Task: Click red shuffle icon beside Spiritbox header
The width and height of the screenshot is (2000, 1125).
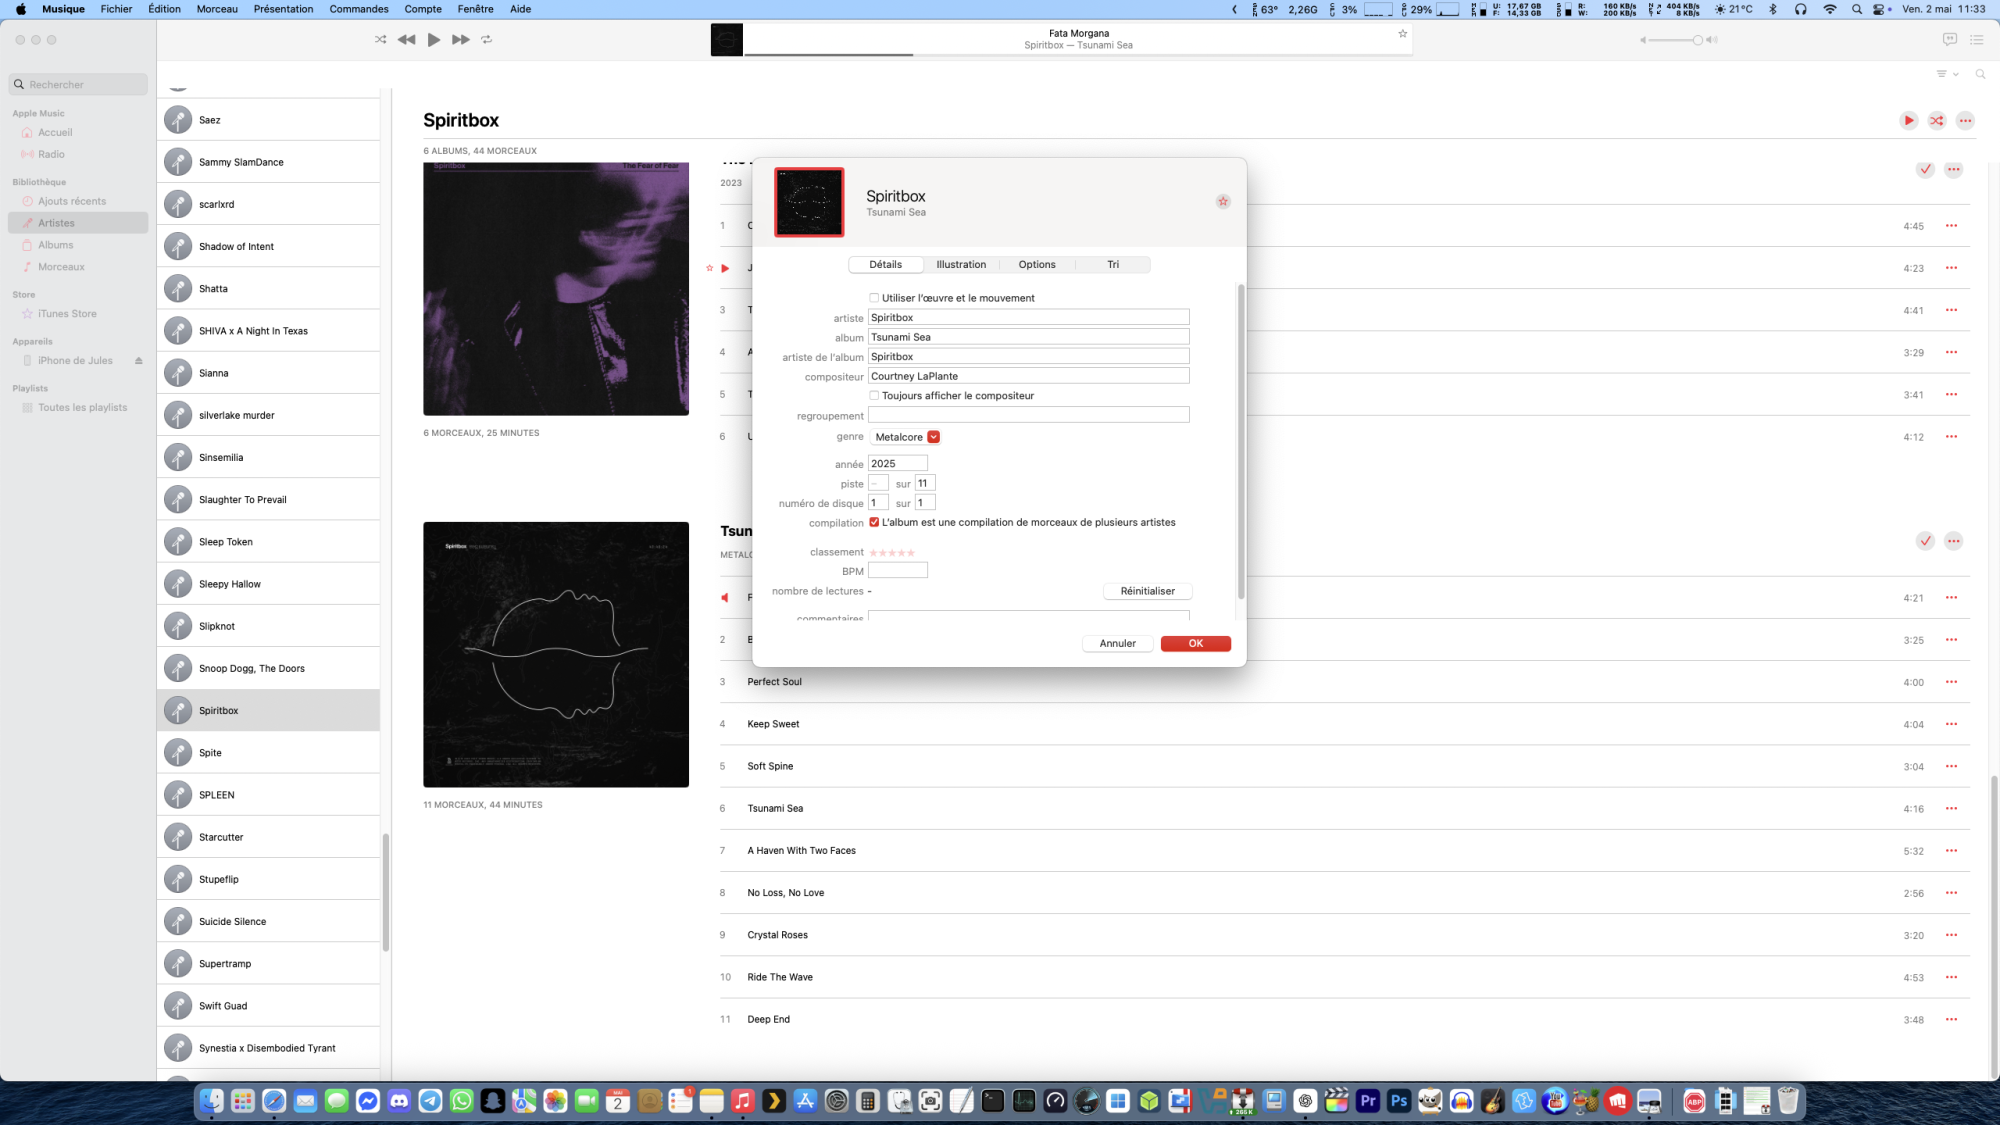Action: pos(1937,121)
